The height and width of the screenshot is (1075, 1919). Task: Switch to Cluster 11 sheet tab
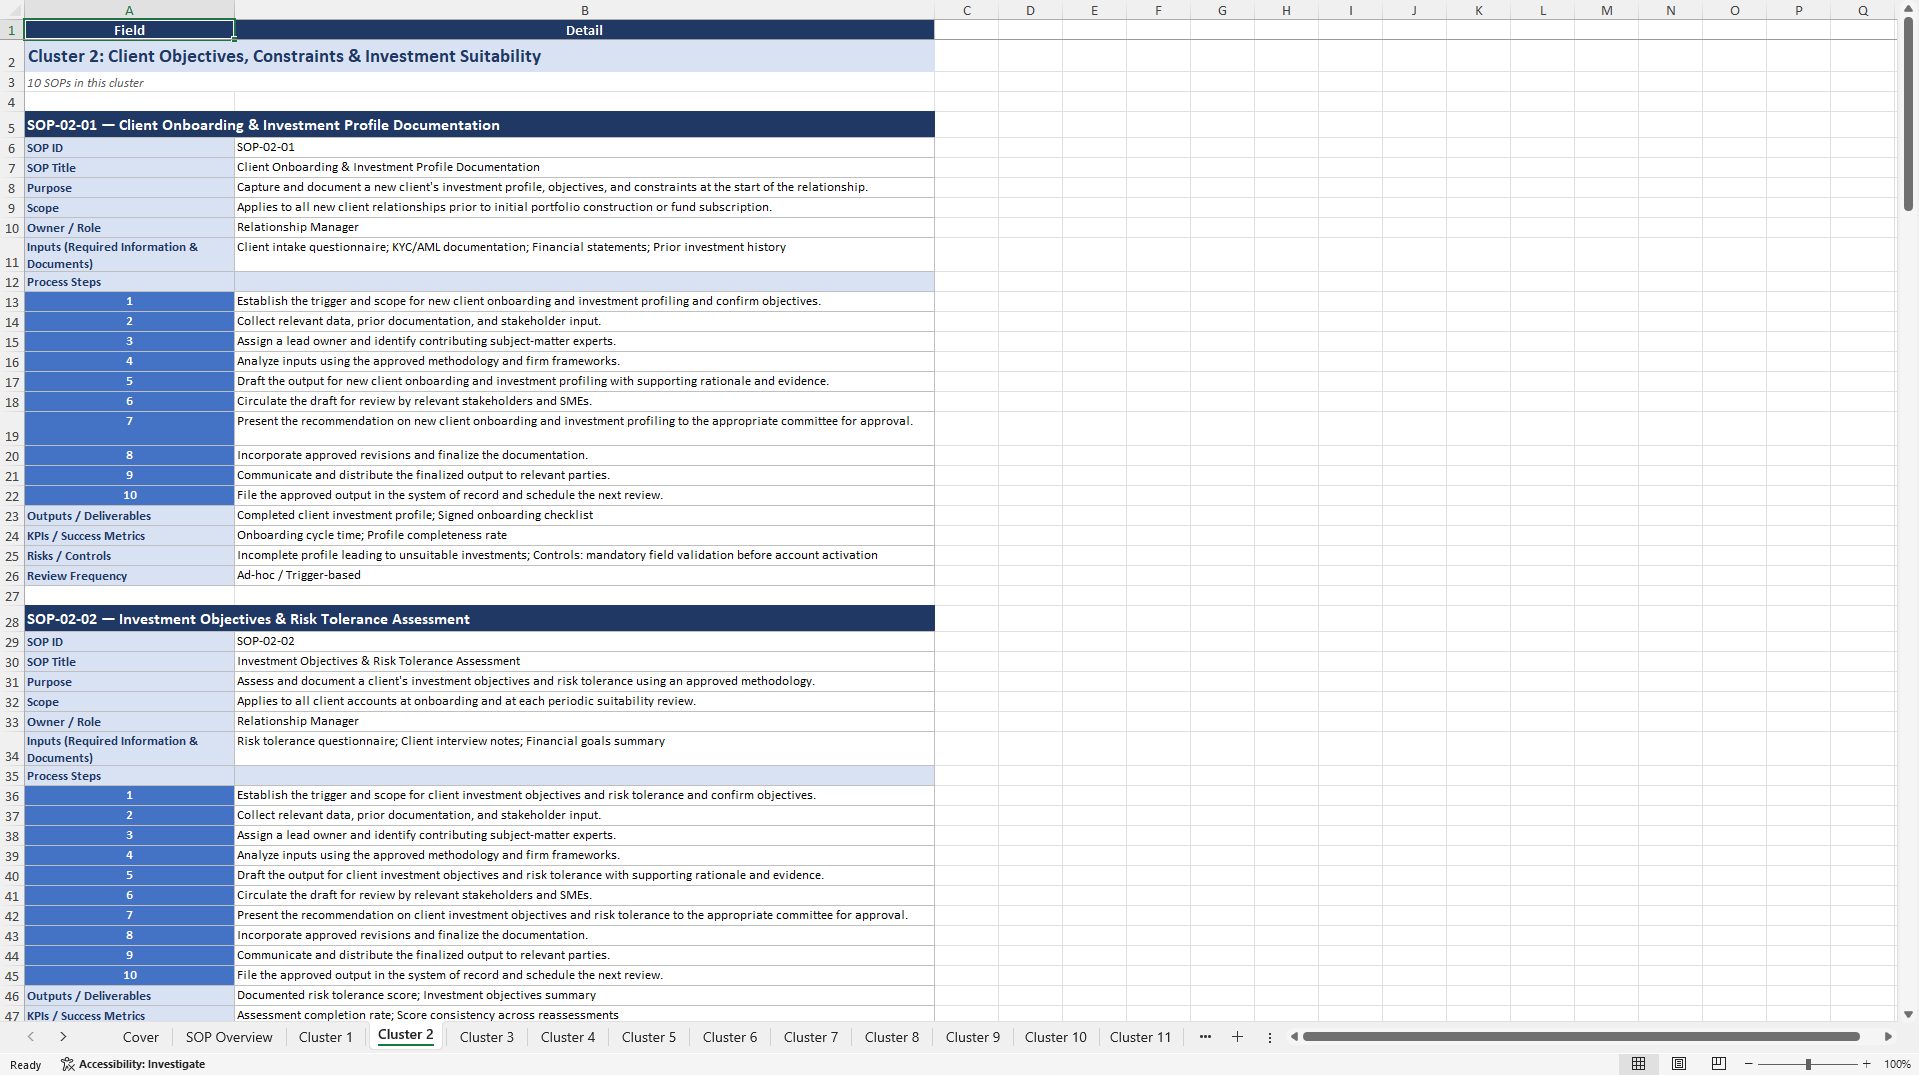coord(1140,1037)
